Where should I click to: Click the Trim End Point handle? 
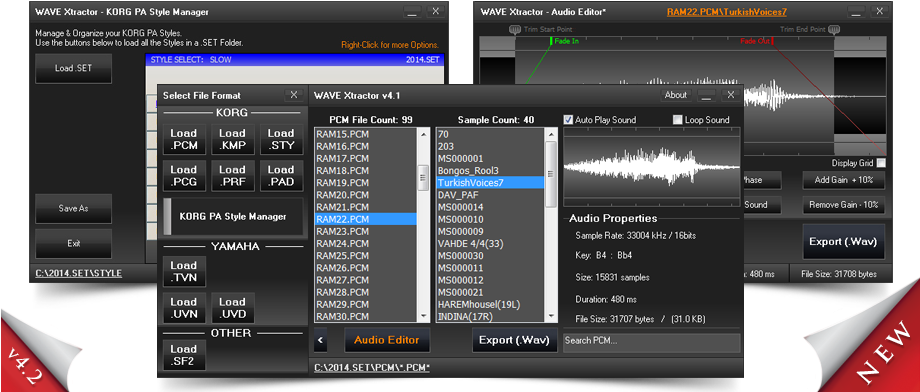834,29
